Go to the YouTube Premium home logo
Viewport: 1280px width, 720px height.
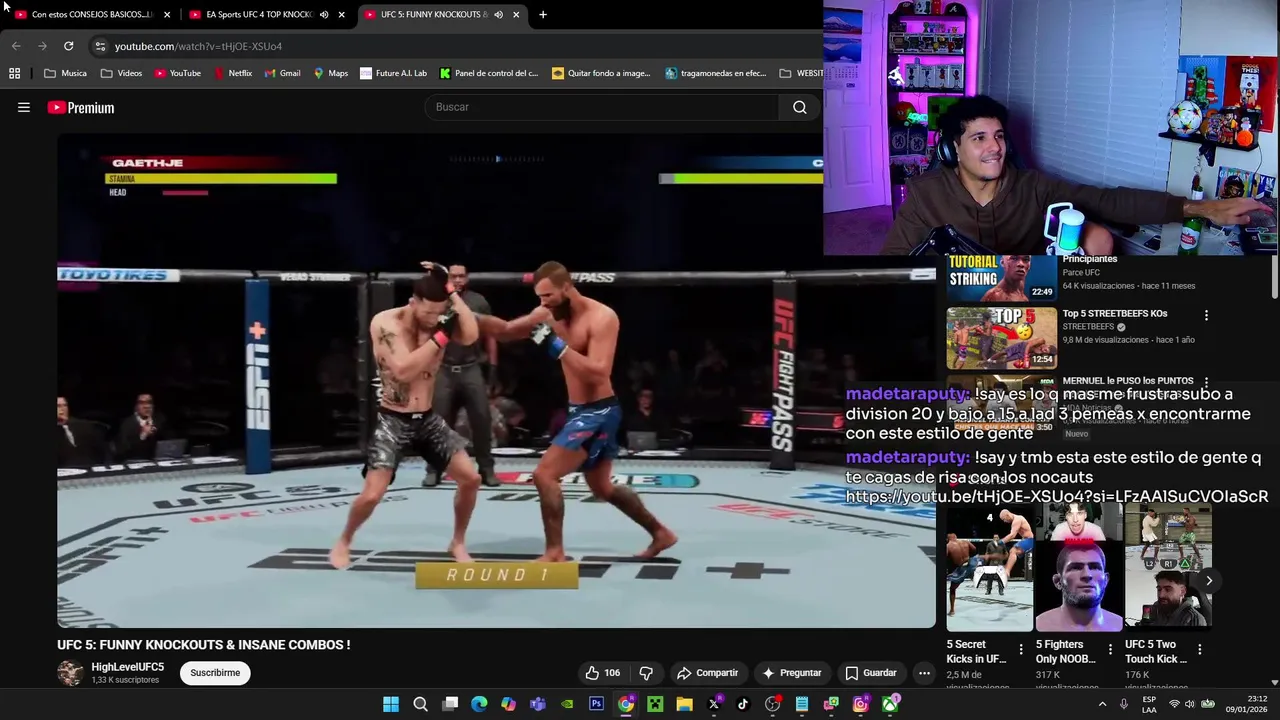(81, 108)
